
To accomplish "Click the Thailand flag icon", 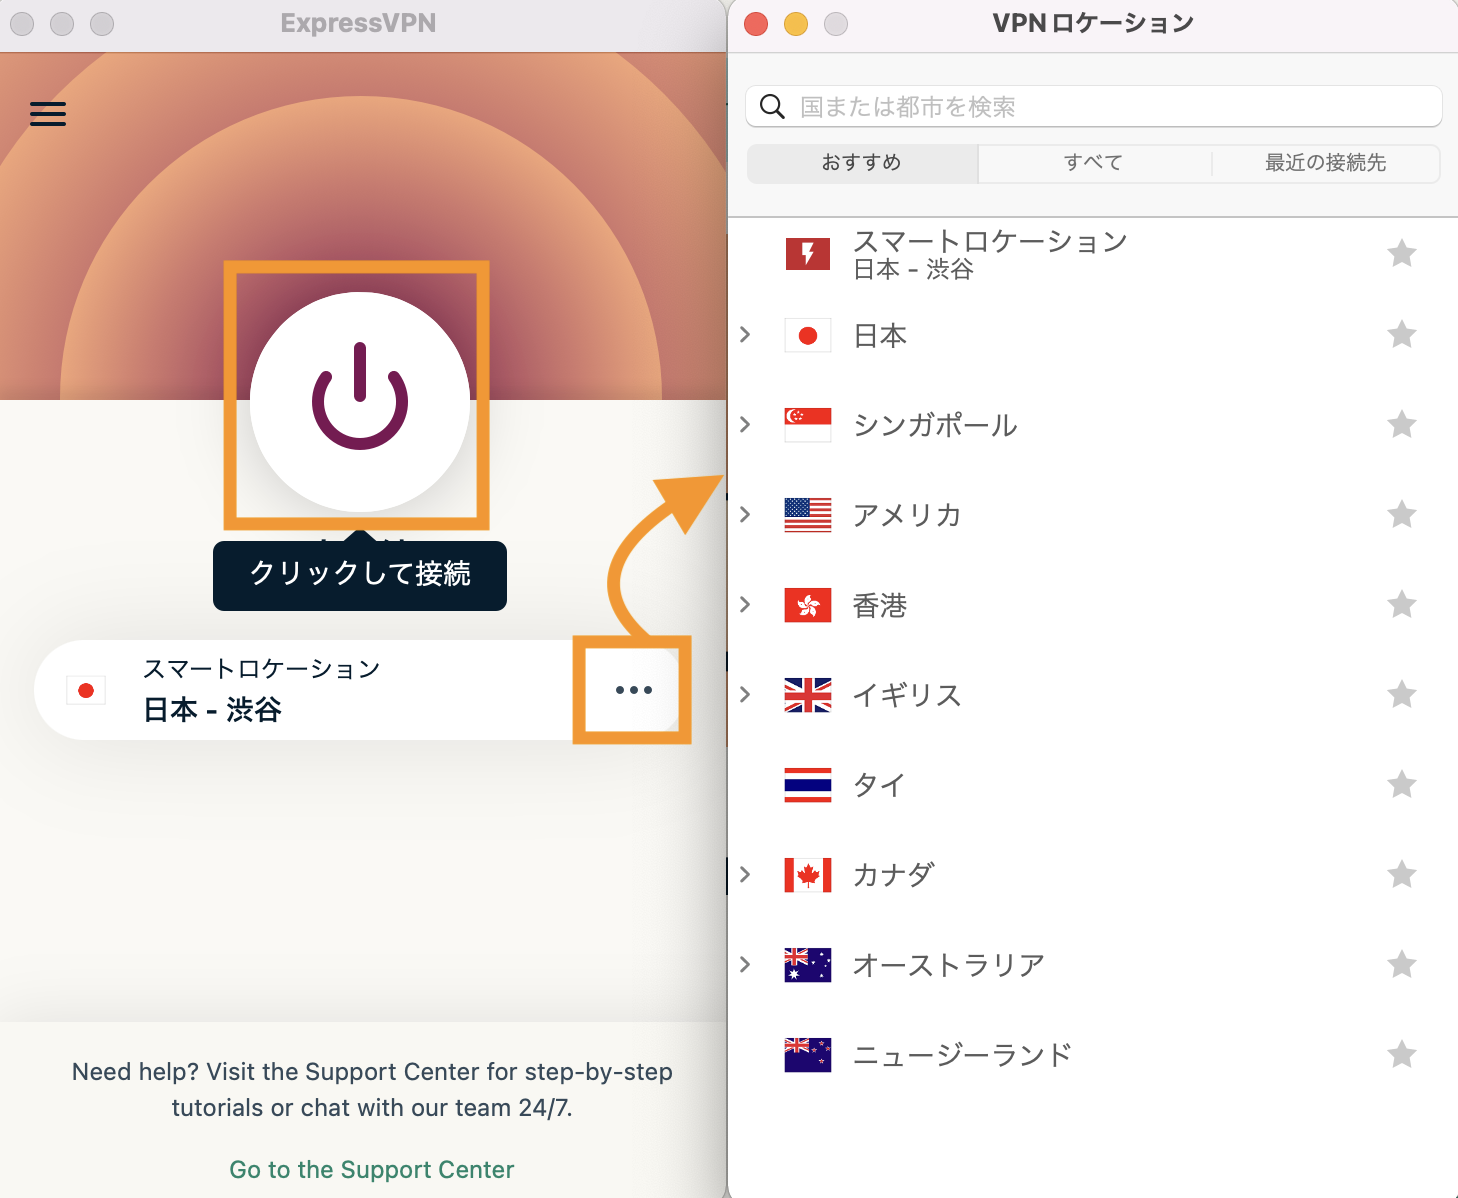I will point(808,785).
